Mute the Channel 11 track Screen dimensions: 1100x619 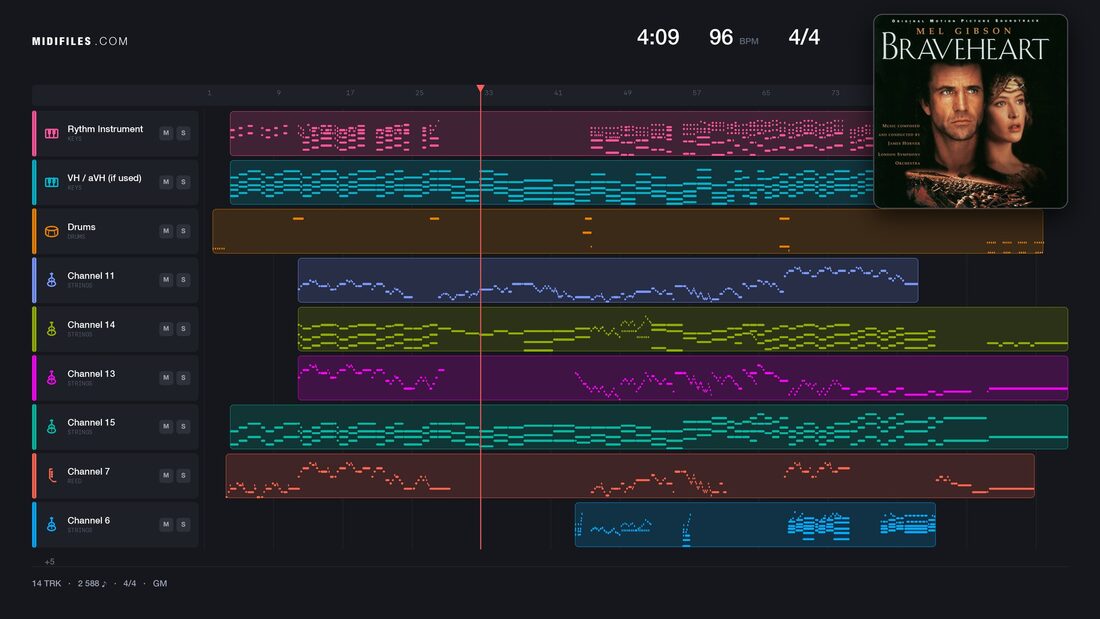pyautogui.click(x=166, y=279)
